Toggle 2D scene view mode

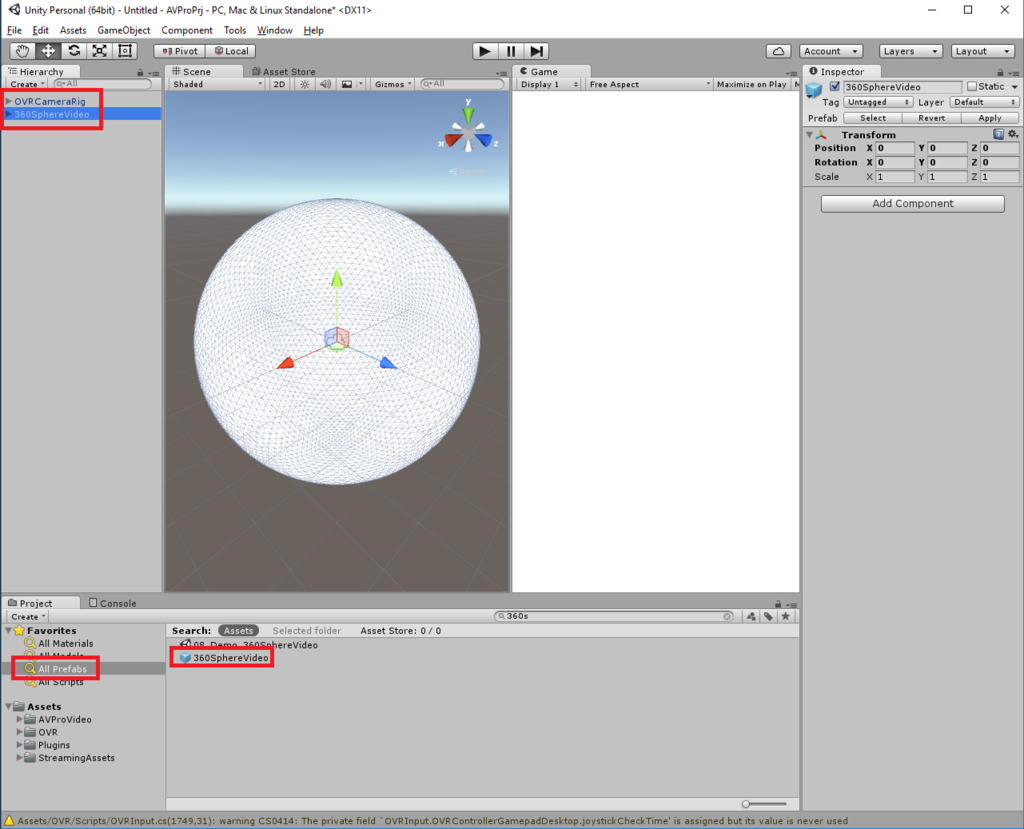pos(280,84)
